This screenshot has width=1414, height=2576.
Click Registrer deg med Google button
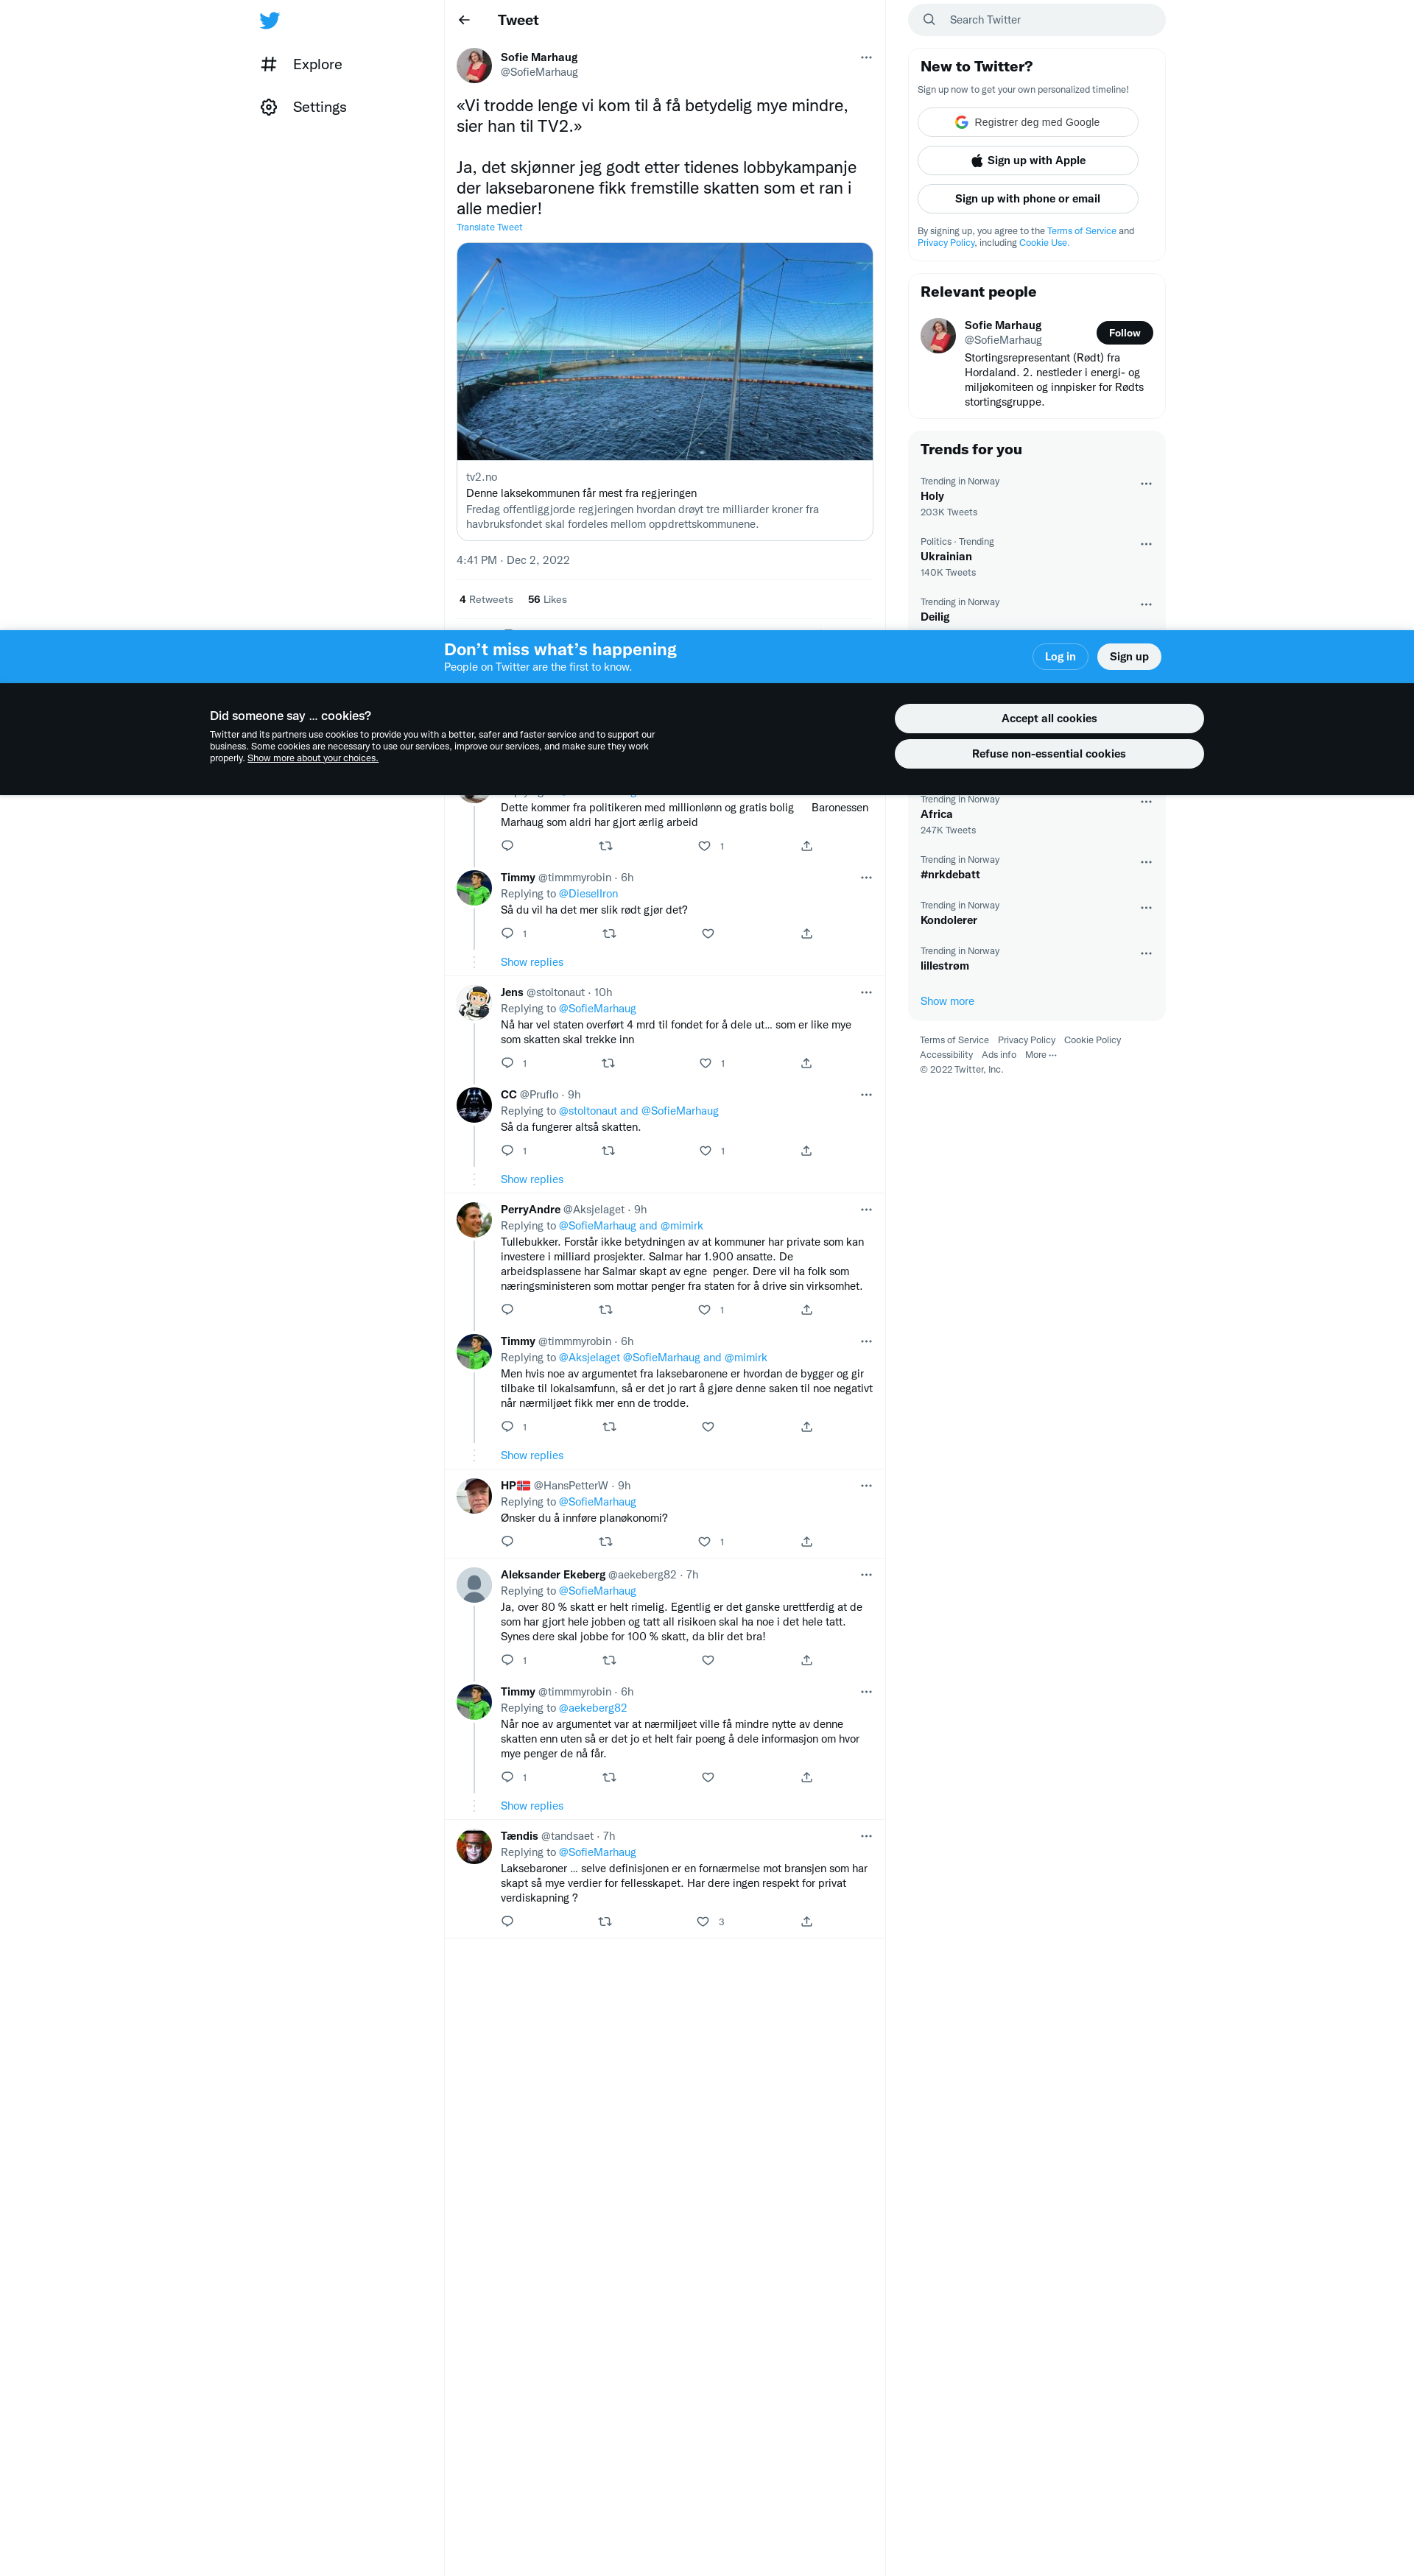click(1027, 122)
